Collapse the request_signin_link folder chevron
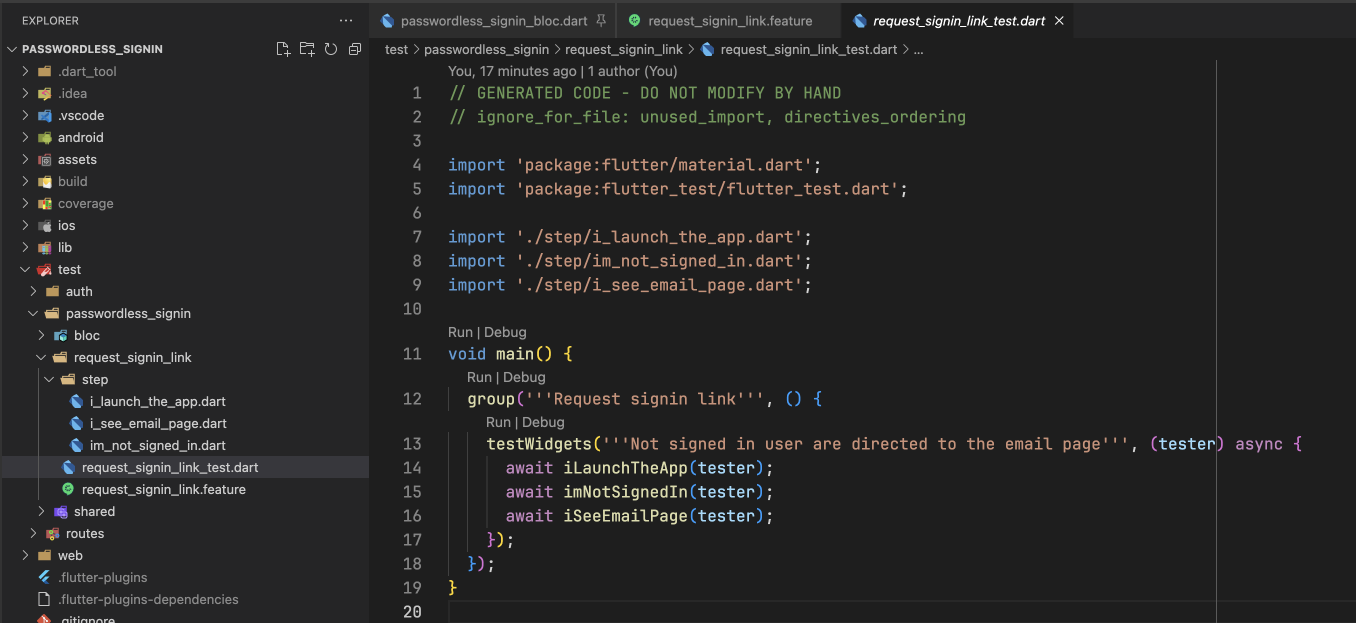 coord(42,357)
